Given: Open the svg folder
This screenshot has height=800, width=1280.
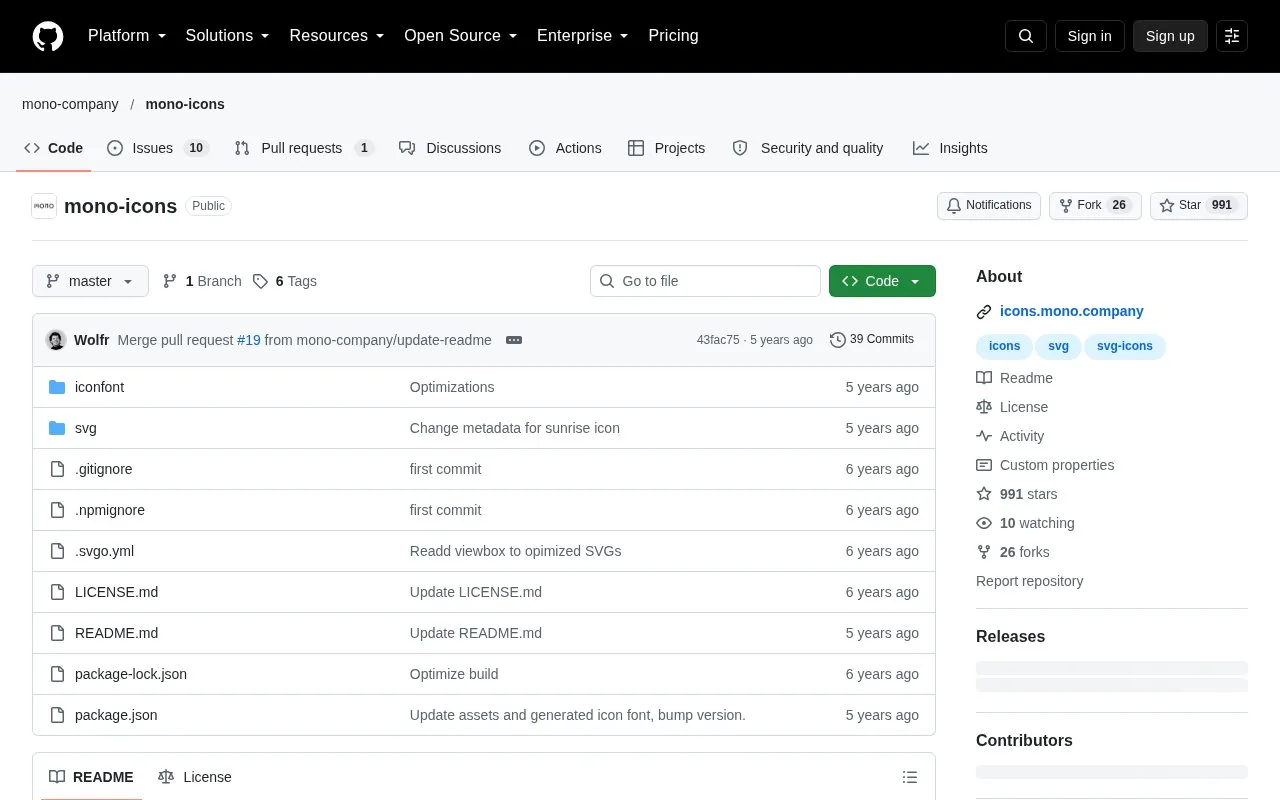Looking at the screenshot, I should coord(86,428).
